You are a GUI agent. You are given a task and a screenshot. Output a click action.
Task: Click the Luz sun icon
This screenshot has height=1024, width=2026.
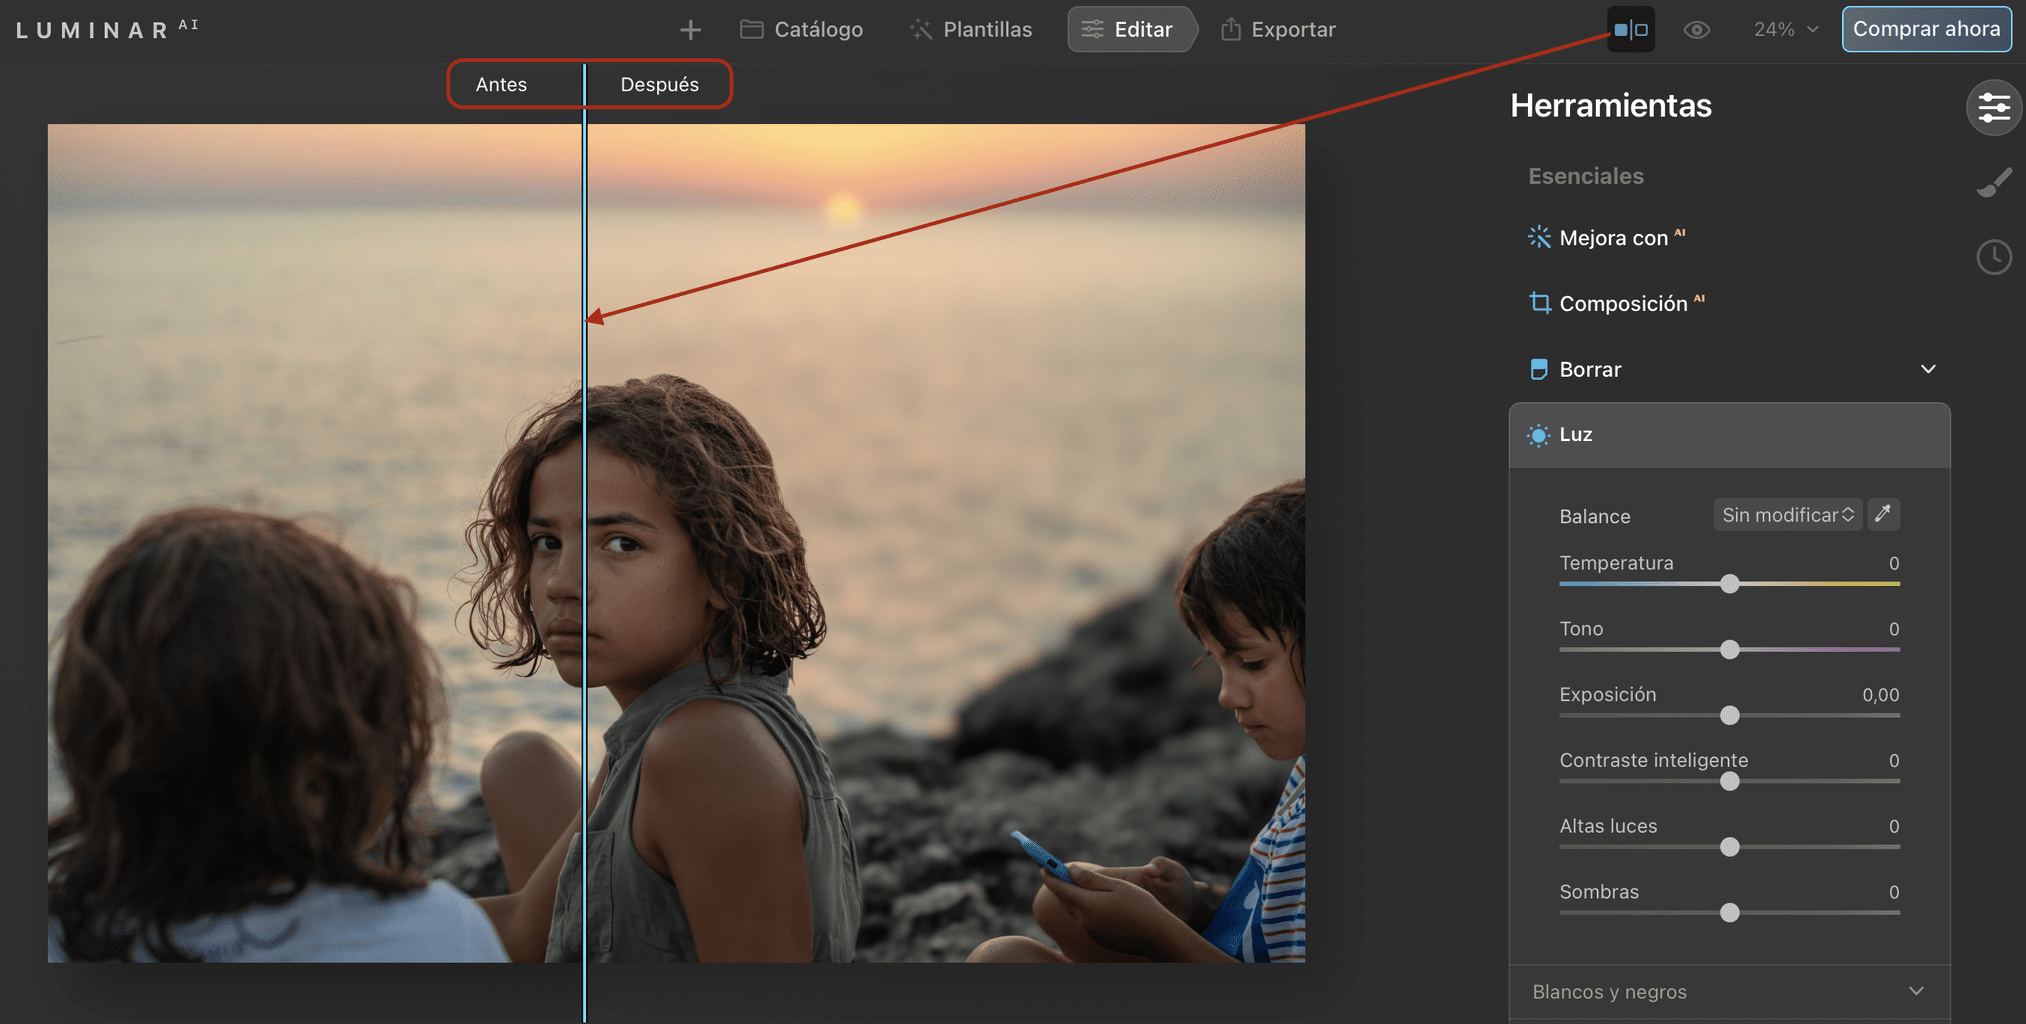[x=1538, y=435]
